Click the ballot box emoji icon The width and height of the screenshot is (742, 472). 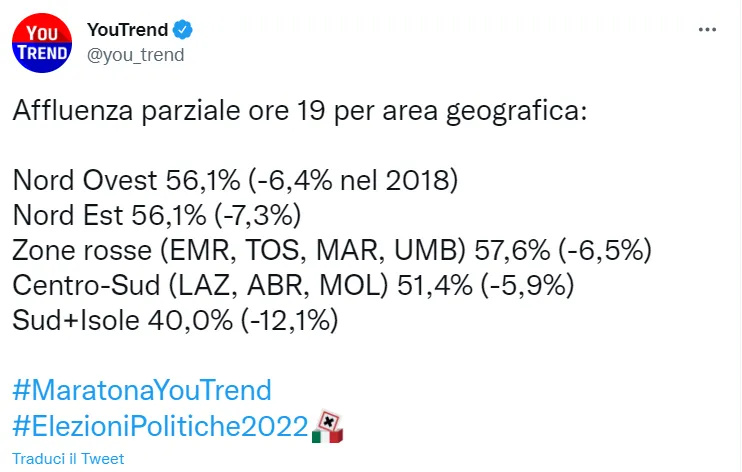(x=327, y=426)
